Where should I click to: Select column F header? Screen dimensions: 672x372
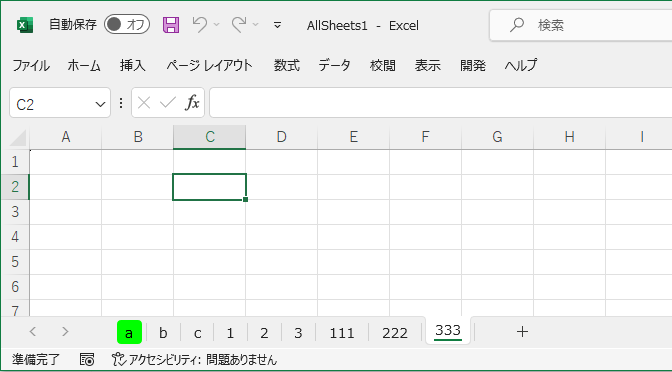(426, 137)
